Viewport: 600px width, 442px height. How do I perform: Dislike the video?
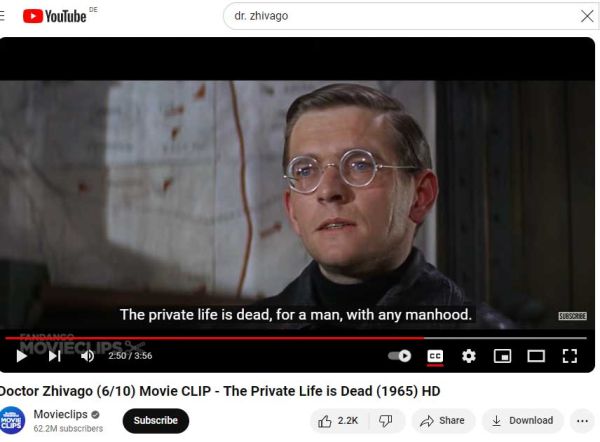[386, 421]
